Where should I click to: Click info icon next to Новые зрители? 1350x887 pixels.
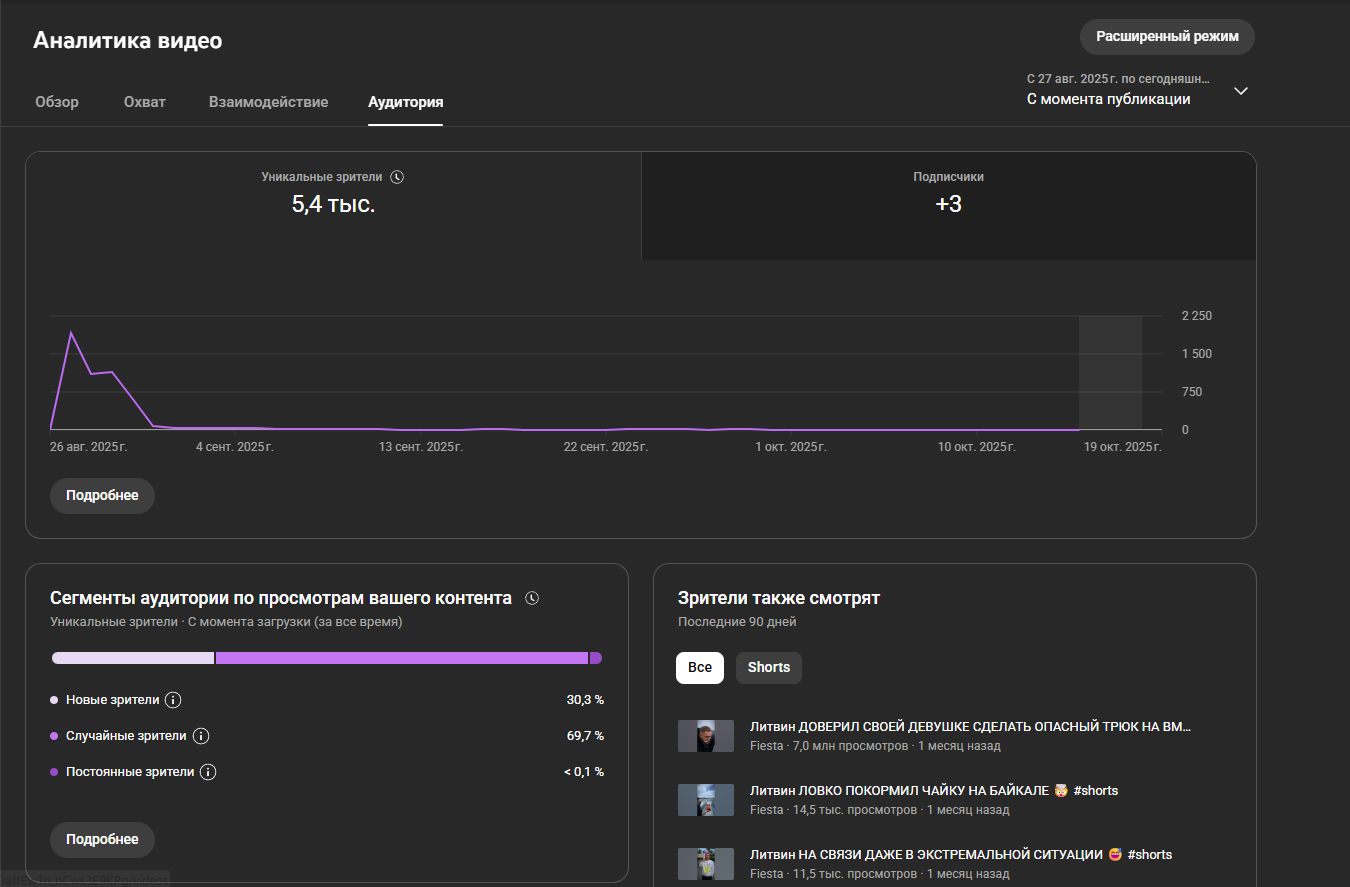point(173,700)
